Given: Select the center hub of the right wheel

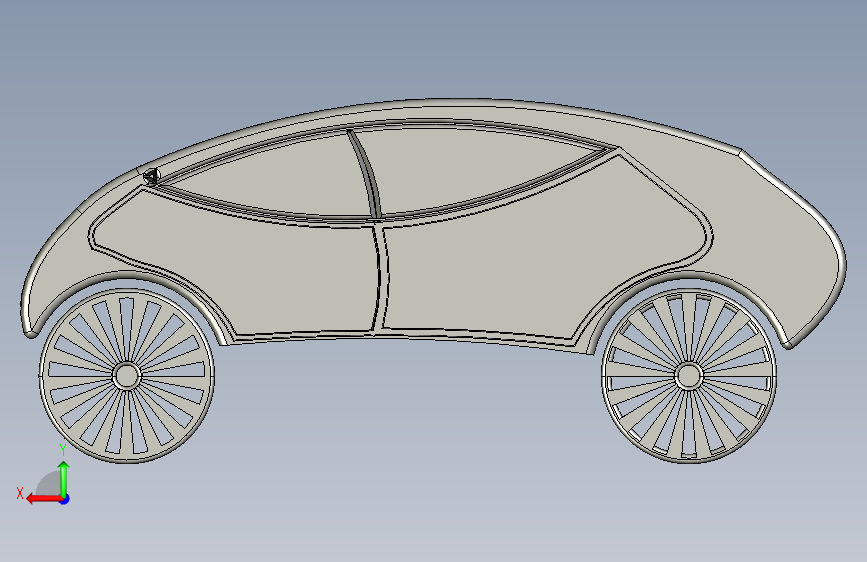Looking at the screenshot, I should click(x=688, y=376).
